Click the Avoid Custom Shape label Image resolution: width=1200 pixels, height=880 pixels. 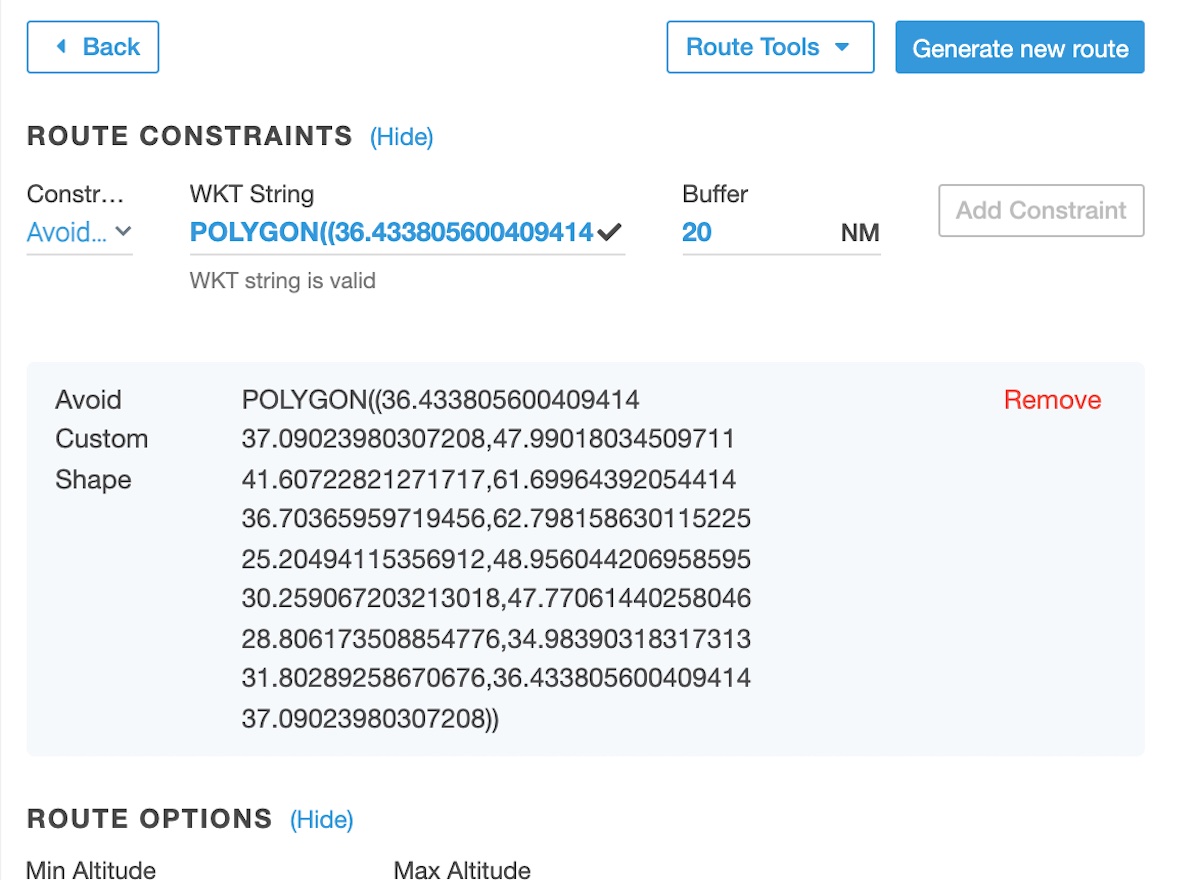pyautogui.click(x=101, y=439)
